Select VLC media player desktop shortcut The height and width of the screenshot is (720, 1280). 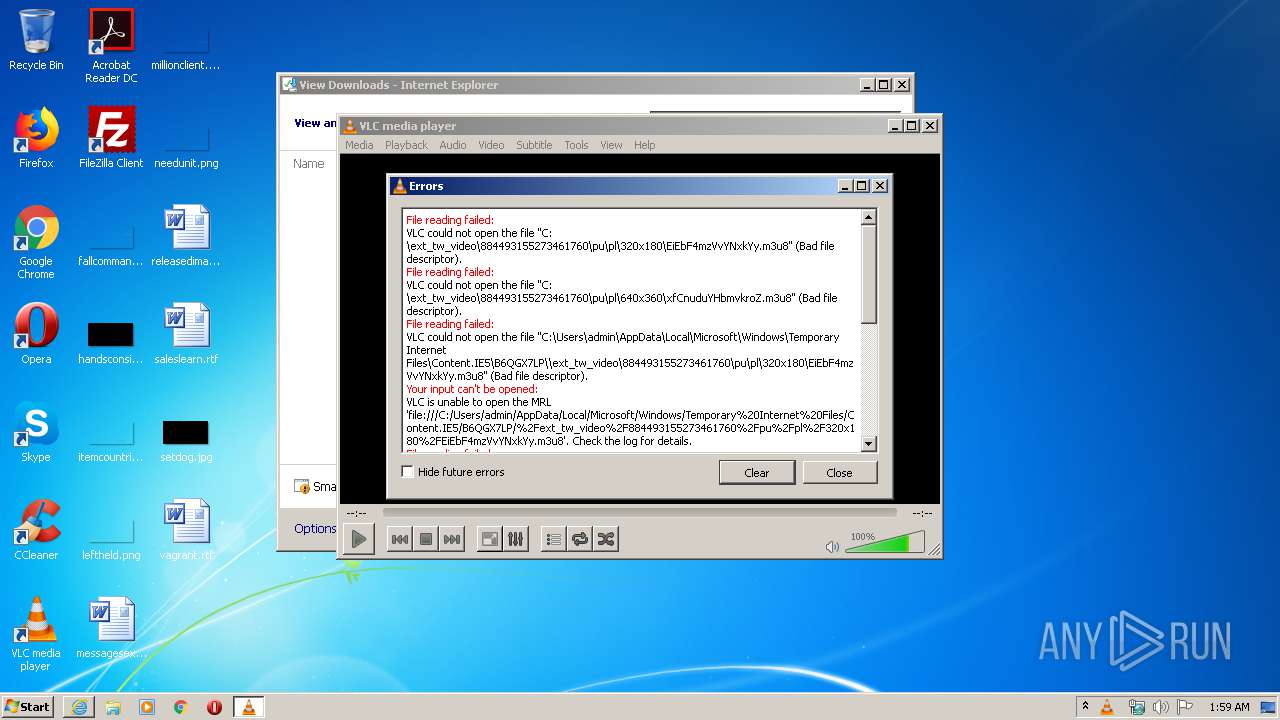point(36,634)
